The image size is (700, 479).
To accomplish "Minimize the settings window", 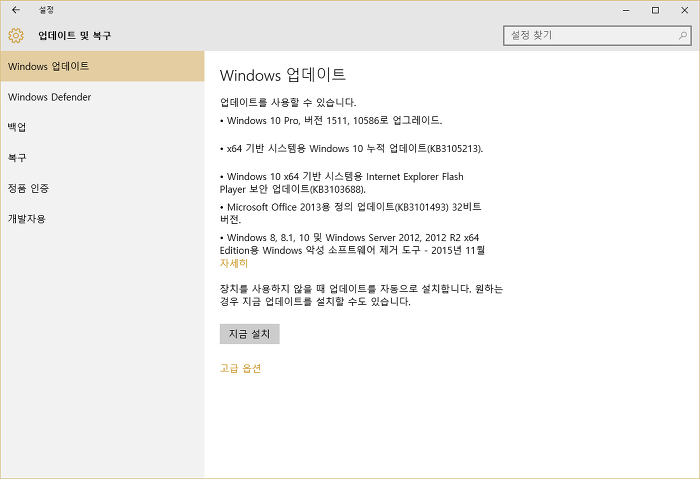I will tap(626, 10).
